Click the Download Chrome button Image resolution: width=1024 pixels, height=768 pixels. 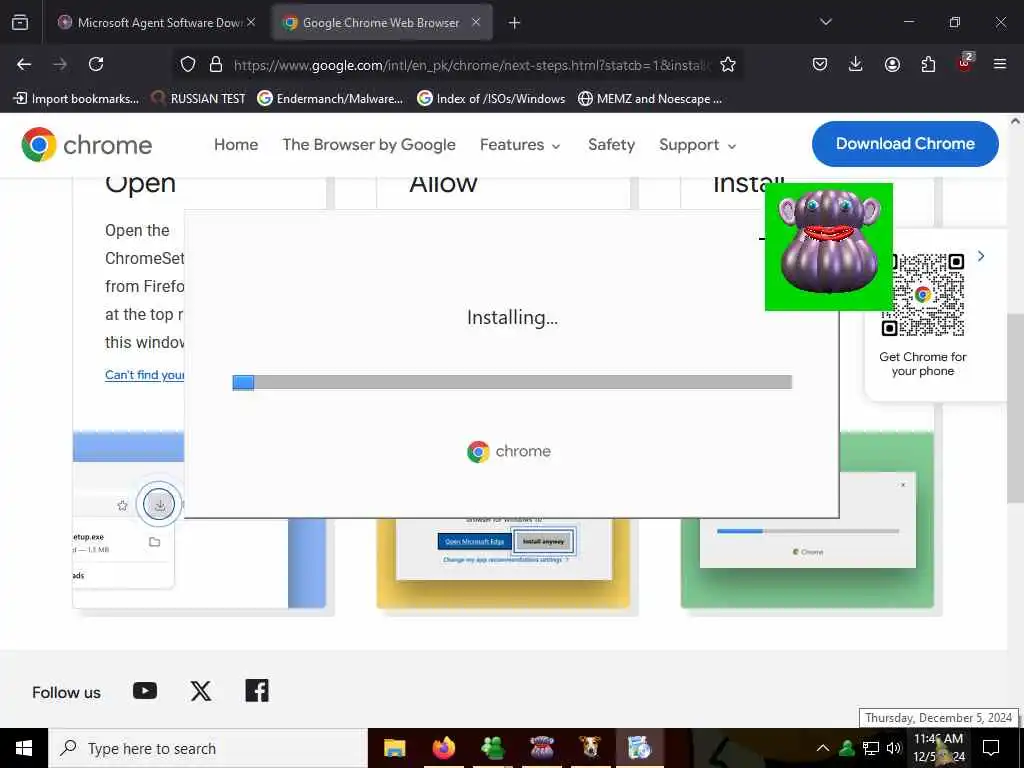coord(905,144)
